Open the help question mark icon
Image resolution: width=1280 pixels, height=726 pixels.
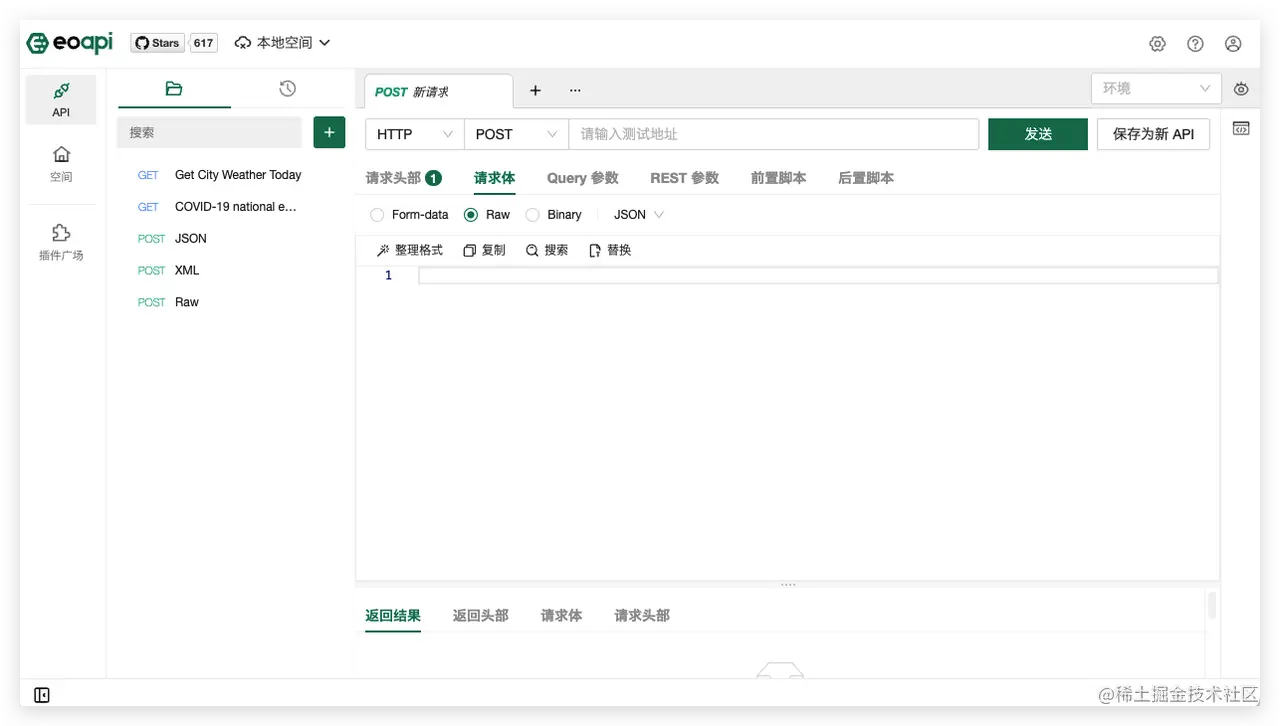[1195, 44]
